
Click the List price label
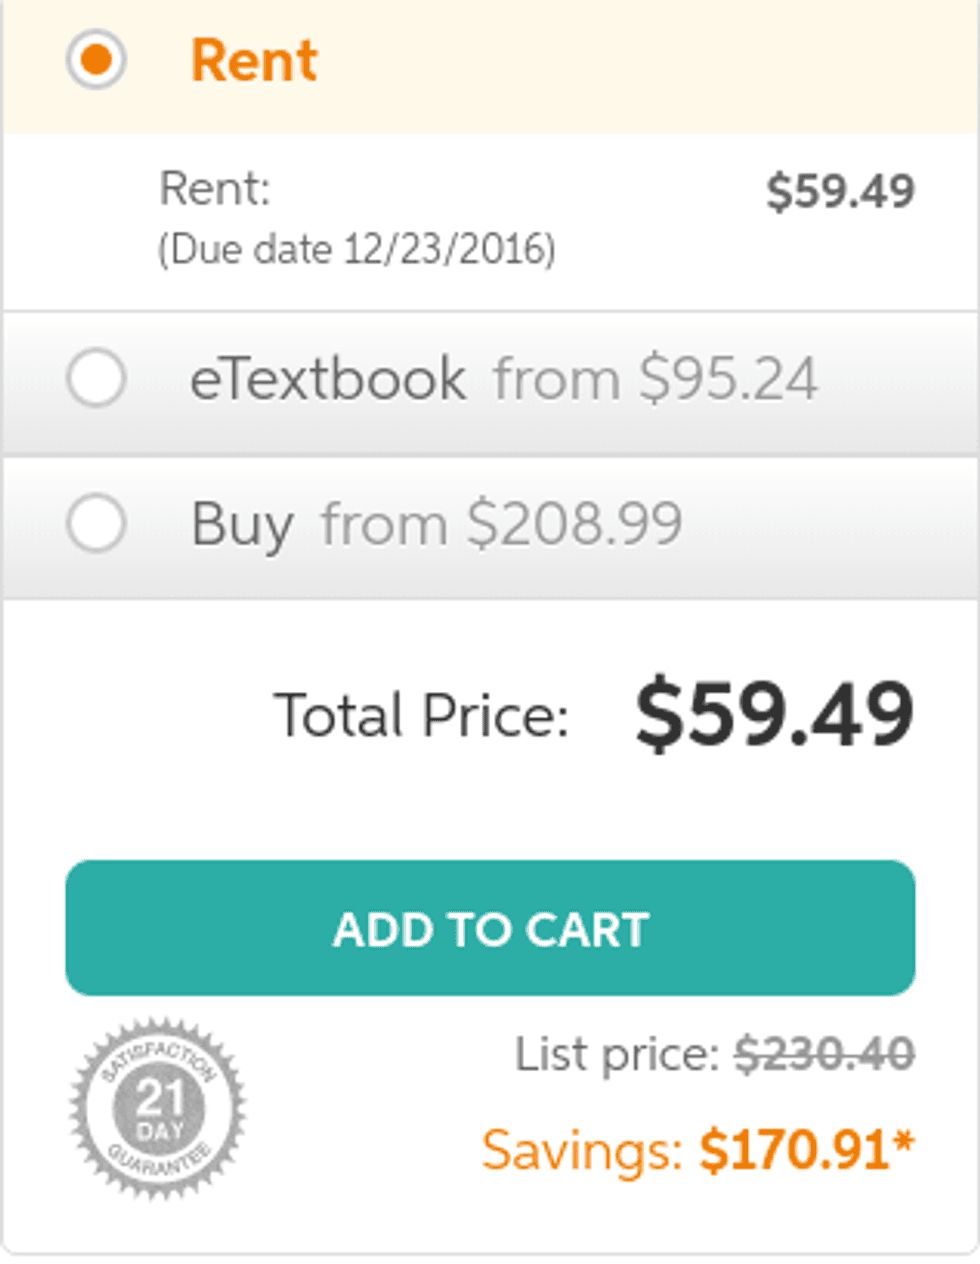click(617, 1054)
